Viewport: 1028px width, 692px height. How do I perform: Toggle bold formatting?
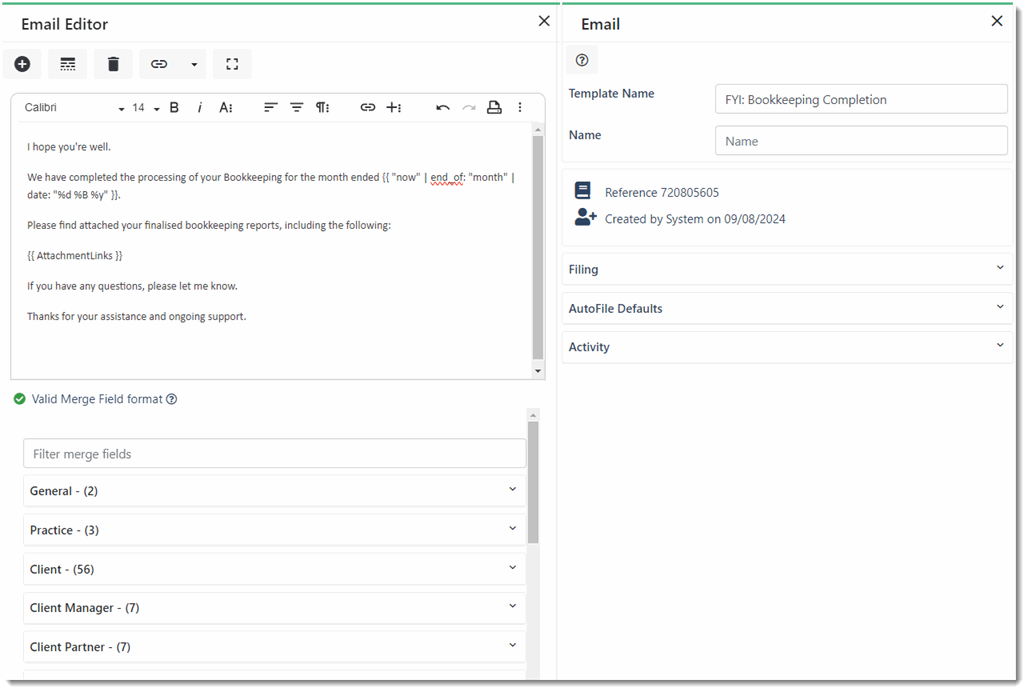(x=174, y=107)
